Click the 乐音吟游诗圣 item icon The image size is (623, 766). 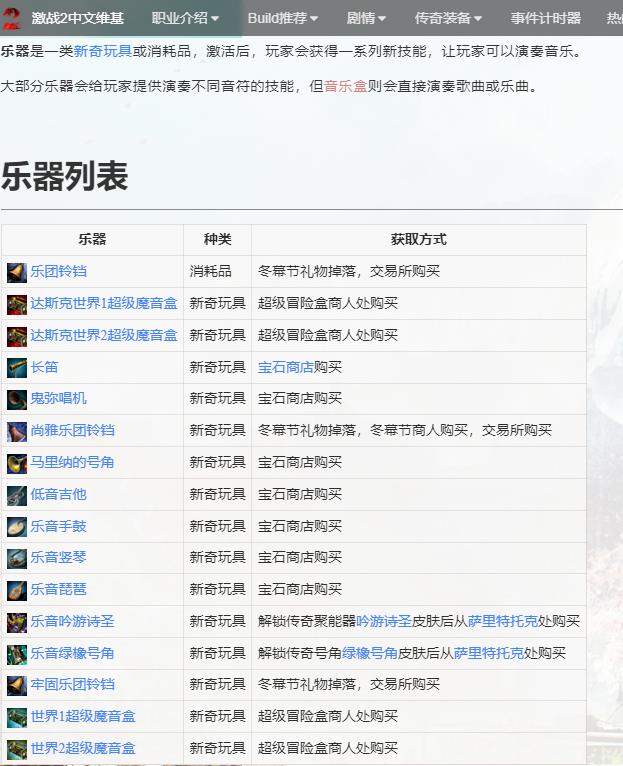(17, 622)
